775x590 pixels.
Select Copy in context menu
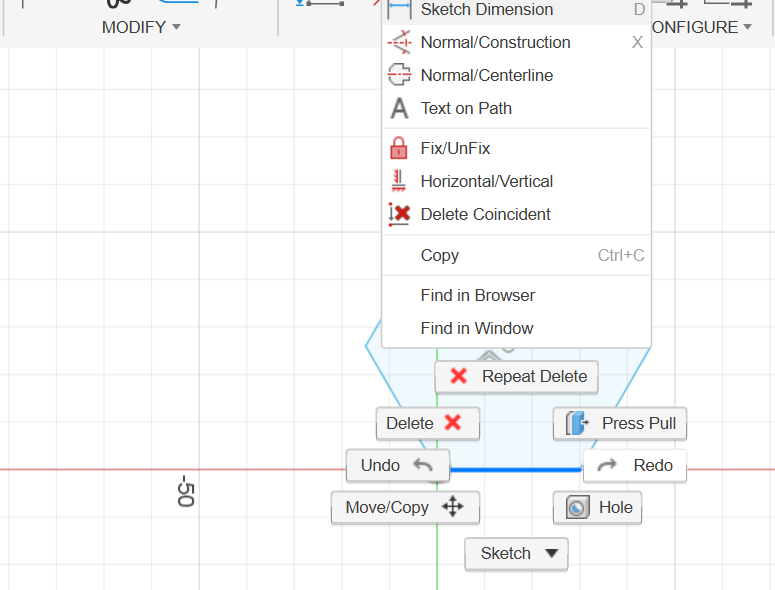[517, 255]
